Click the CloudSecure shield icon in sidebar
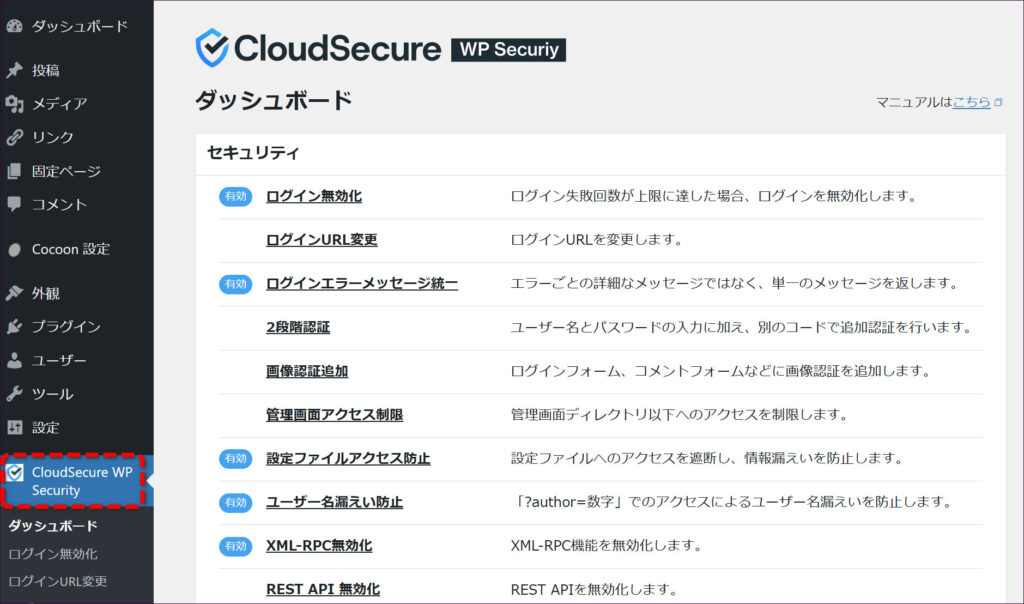Viewport: 1024px width, 604px height. (15, 473)
